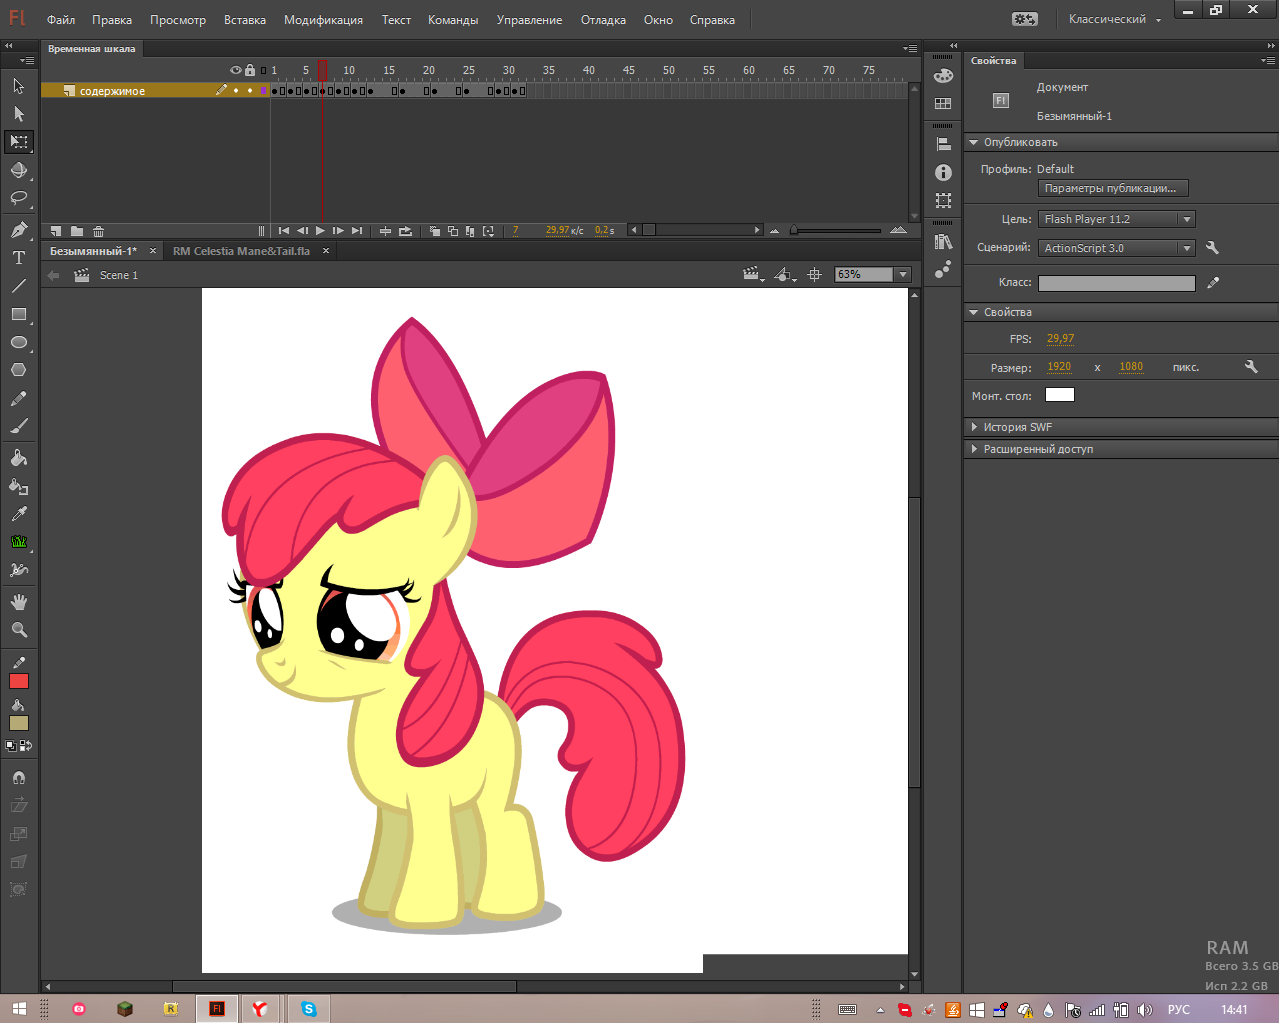Delete layer with trash icon
The image size is (1279, 1023).
pyautogui.click(x=98, y=231)
